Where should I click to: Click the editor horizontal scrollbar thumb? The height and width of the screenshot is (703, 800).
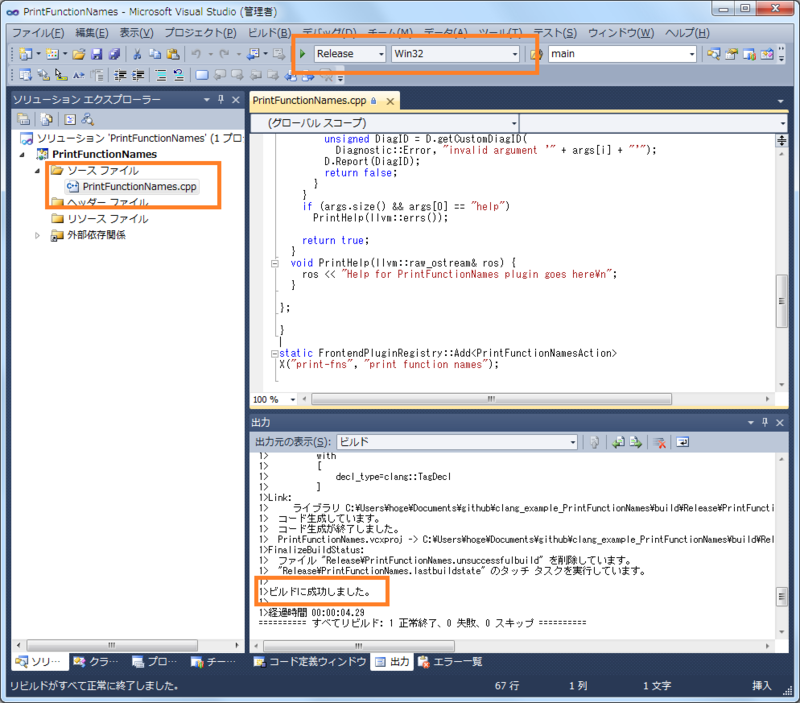tap(491, 399)
